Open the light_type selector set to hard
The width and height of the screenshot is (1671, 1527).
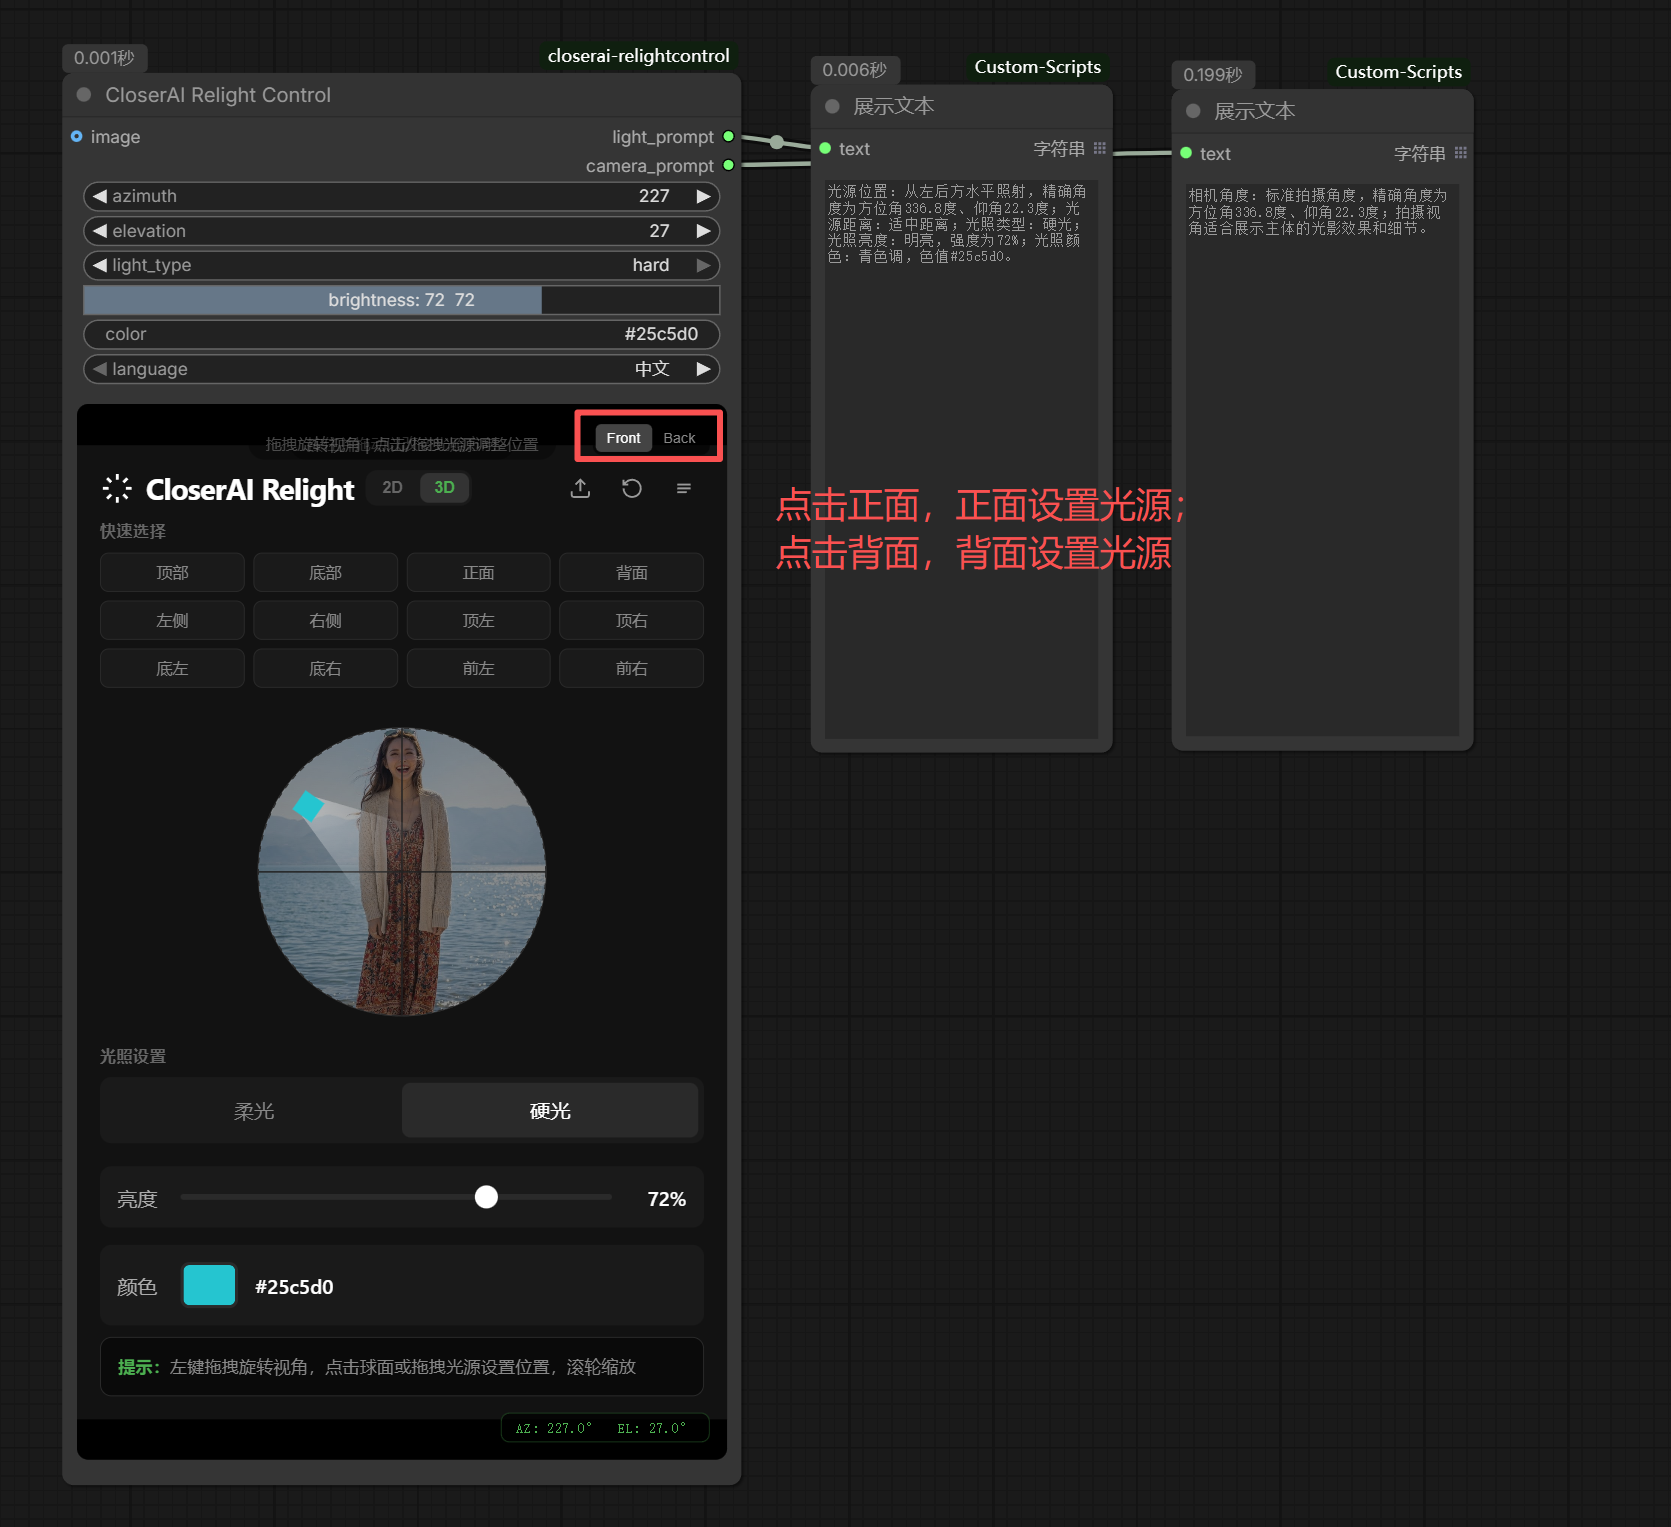click(x=401, y=265)
